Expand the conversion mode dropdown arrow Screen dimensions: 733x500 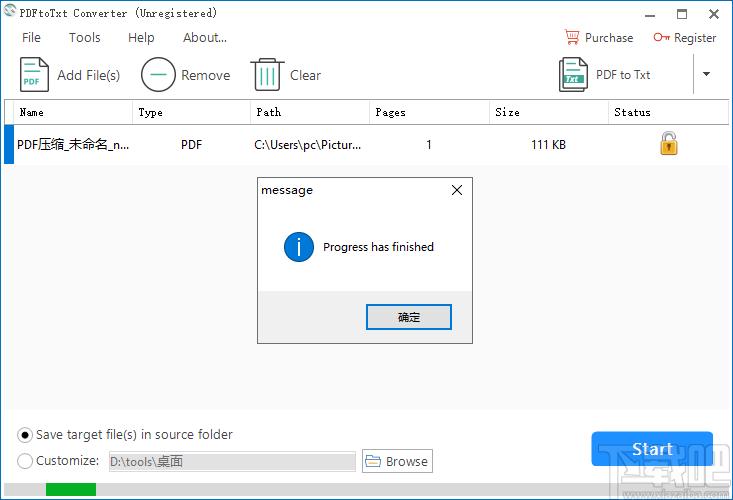pyautogui.click(x=706, y=74)
